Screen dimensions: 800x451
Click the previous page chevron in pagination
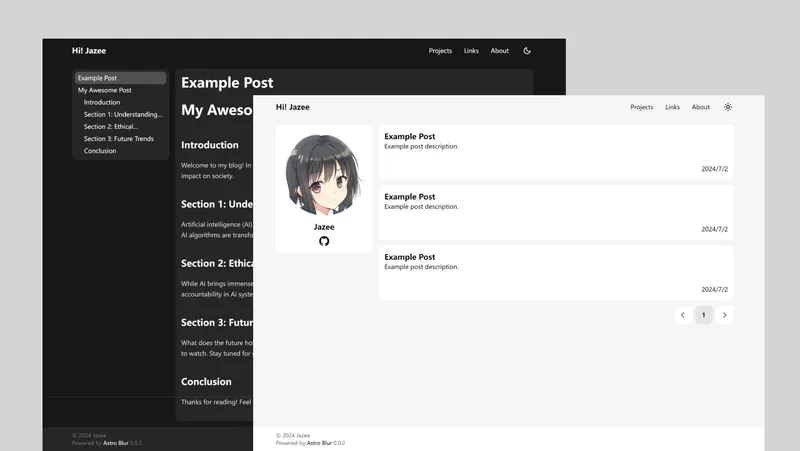click(x=682, y=315)
